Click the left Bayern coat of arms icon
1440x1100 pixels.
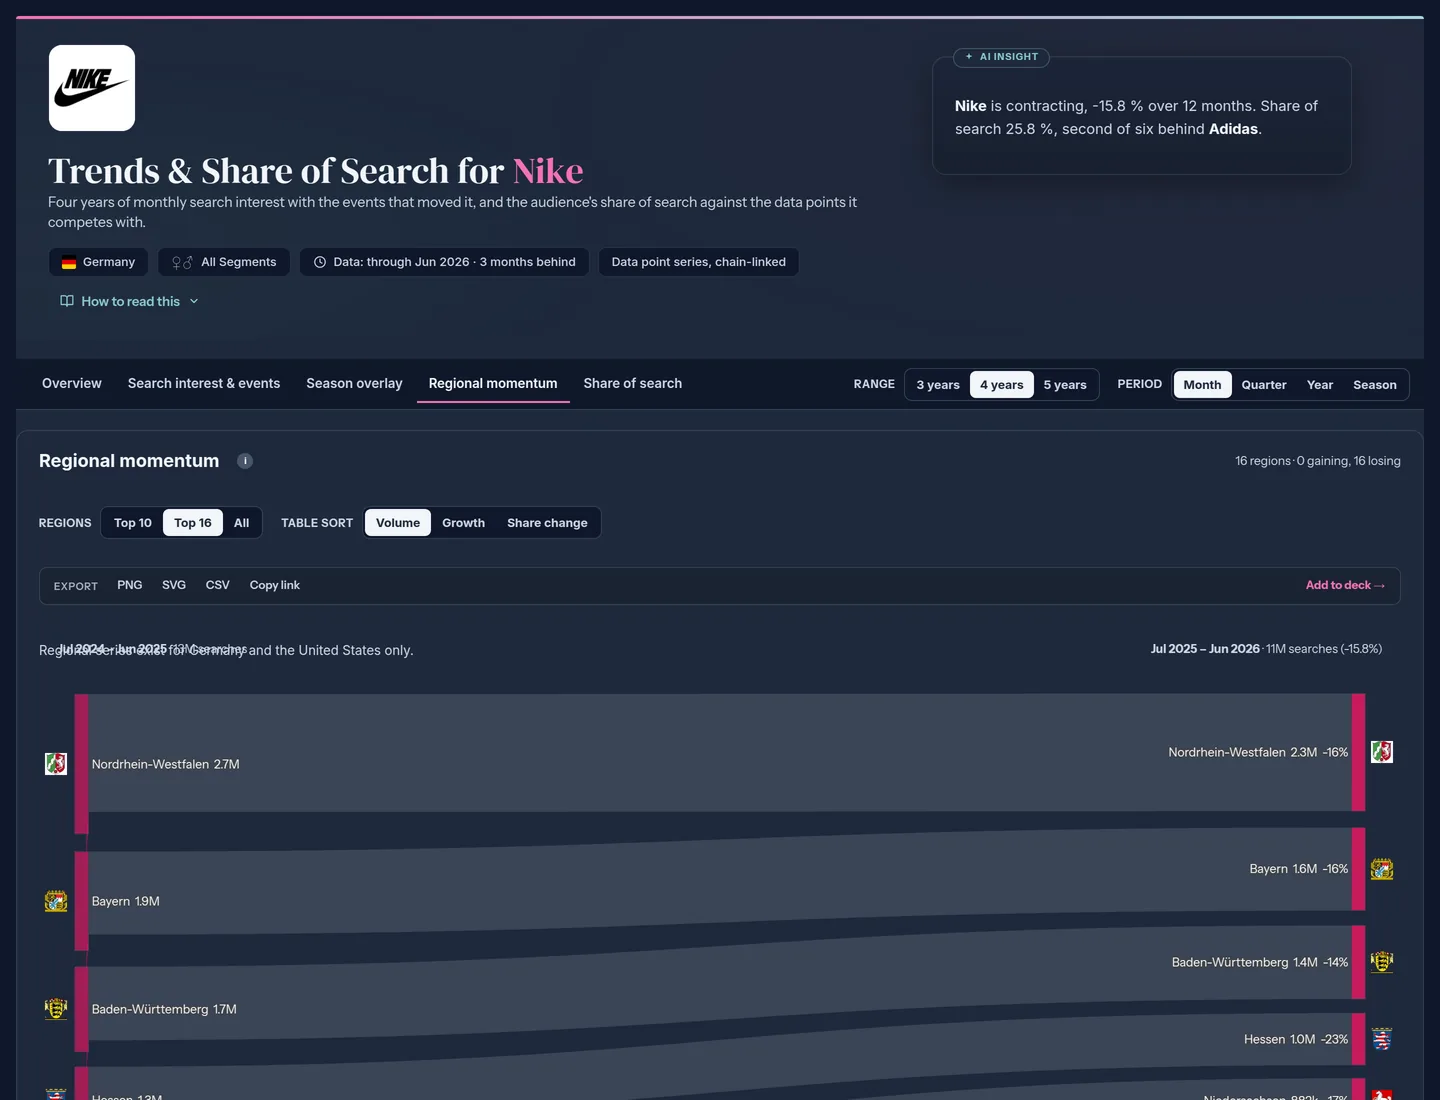[56, 901]
